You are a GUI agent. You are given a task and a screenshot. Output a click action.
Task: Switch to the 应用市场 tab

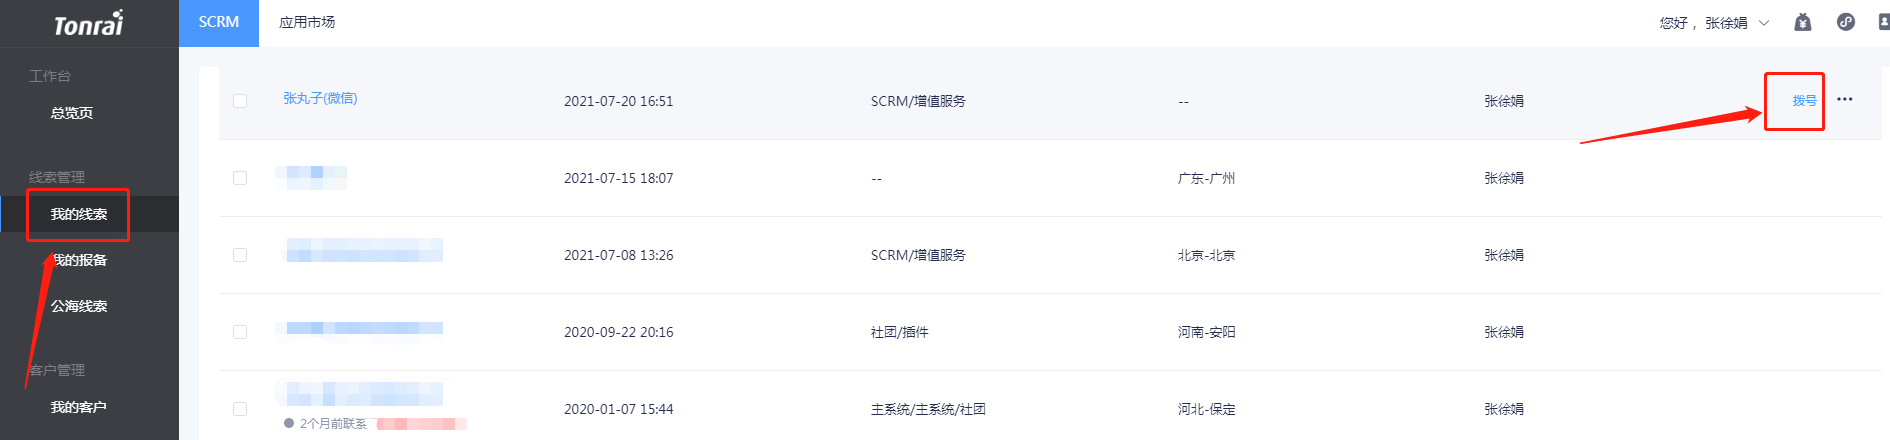[x=307, y=23]
